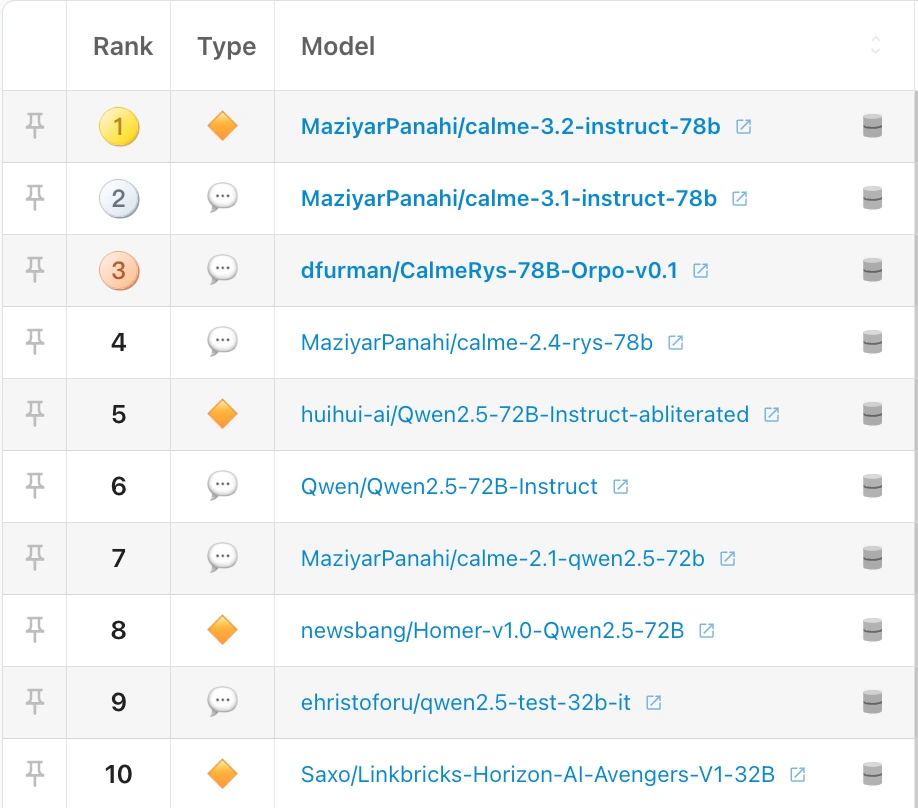Open database details icon for calme-3.2-instruct-78b
918x808 pixels.
tap(872, 126)
